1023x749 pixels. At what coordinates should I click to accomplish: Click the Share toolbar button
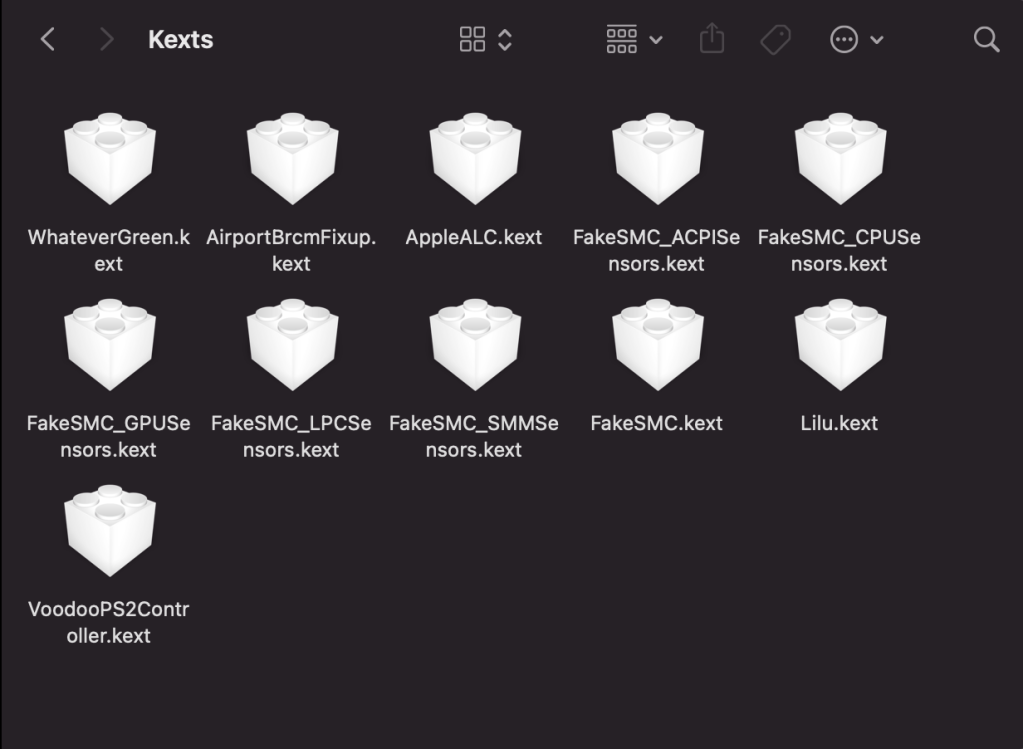click(x=711, y=40)
